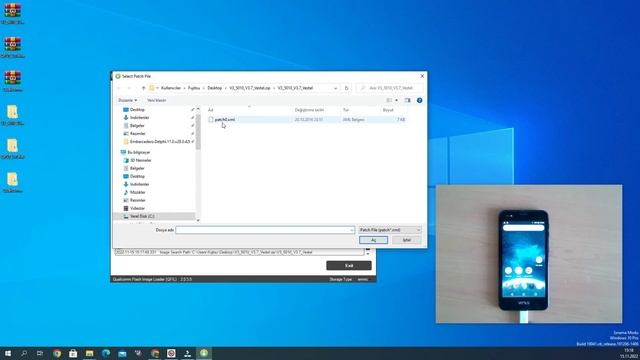Screen dimensions: 640x360
Task: Select pinned Belgeler in Quick access
Action: pyautogui.click(x=137, y=125)
